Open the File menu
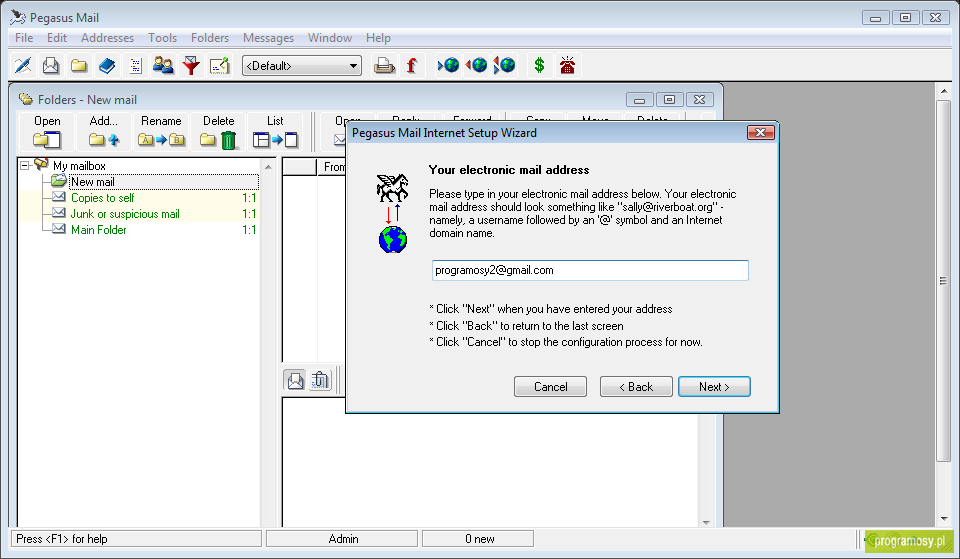 pyautogui.click(x=24, y=38)
